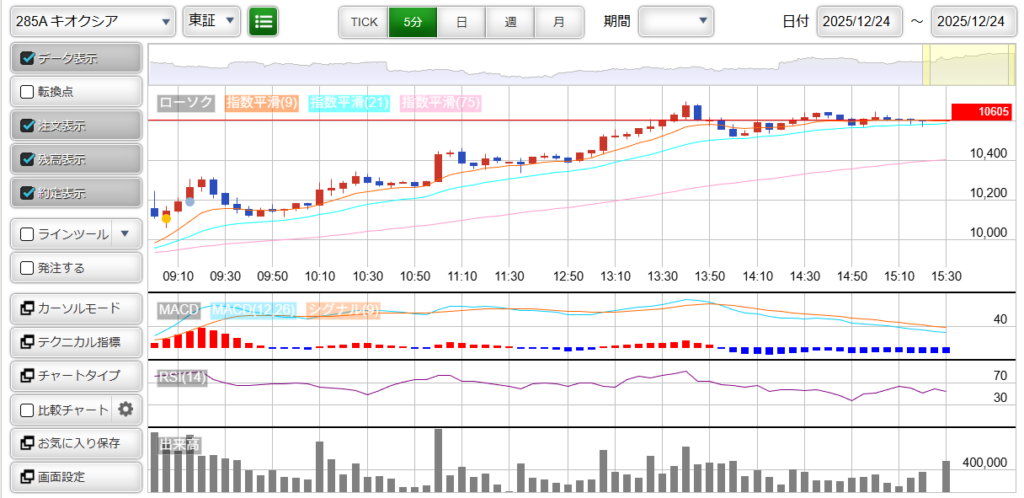Expand the 285A キオクシア symbol dropdown
The image size is (1024, 498).
click(x=89, y=21)
